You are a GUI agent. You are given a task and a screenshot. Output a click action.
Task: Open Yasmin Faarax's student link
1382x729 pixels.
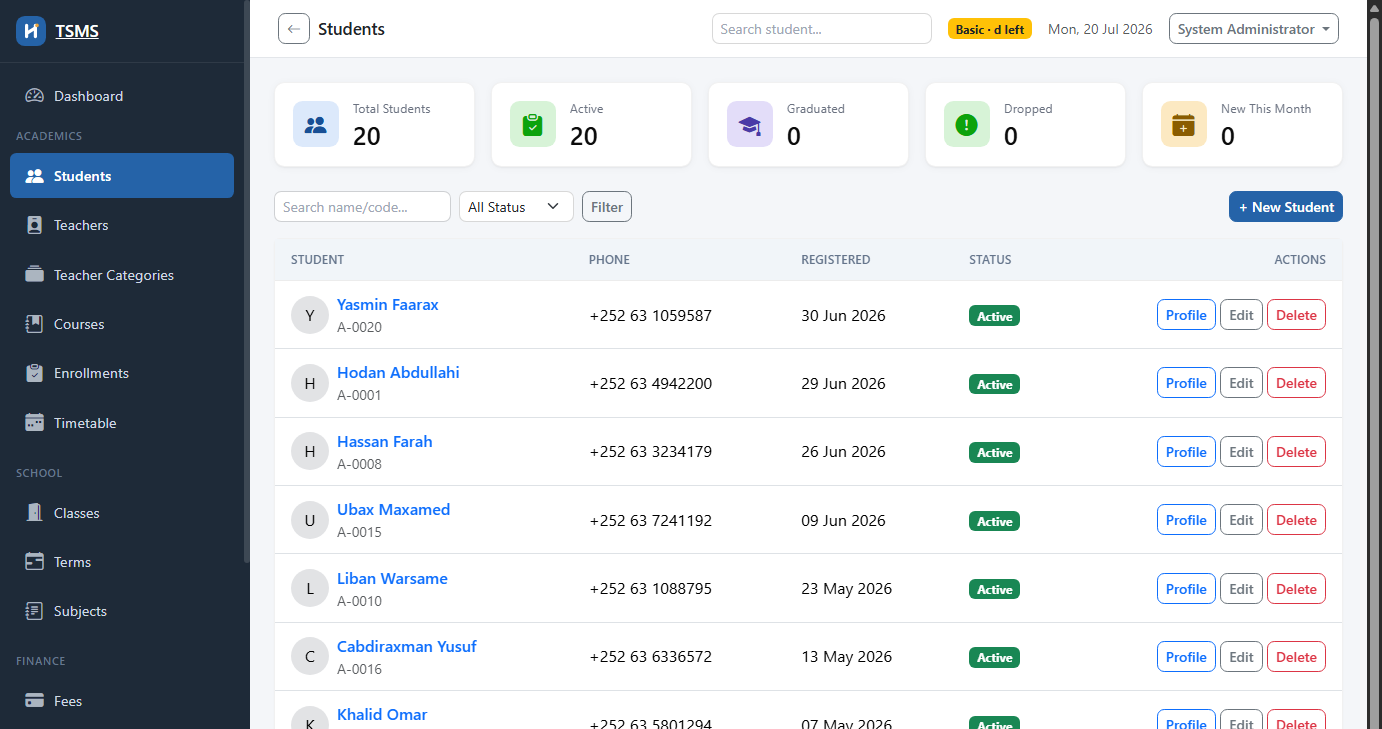(x=388, y=305)
